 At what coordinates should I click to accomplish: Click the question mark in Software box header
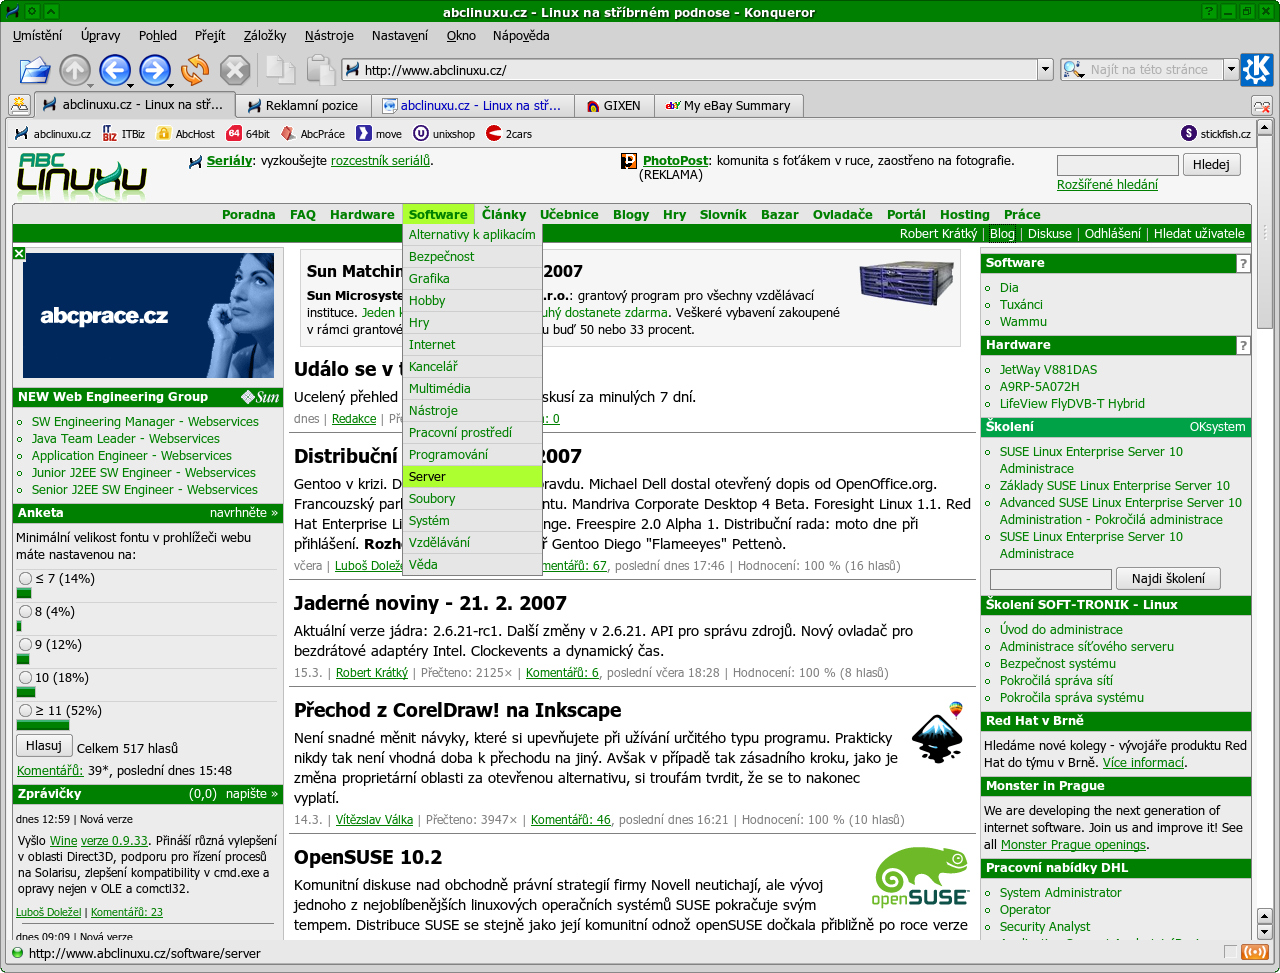click(1243, 264)
